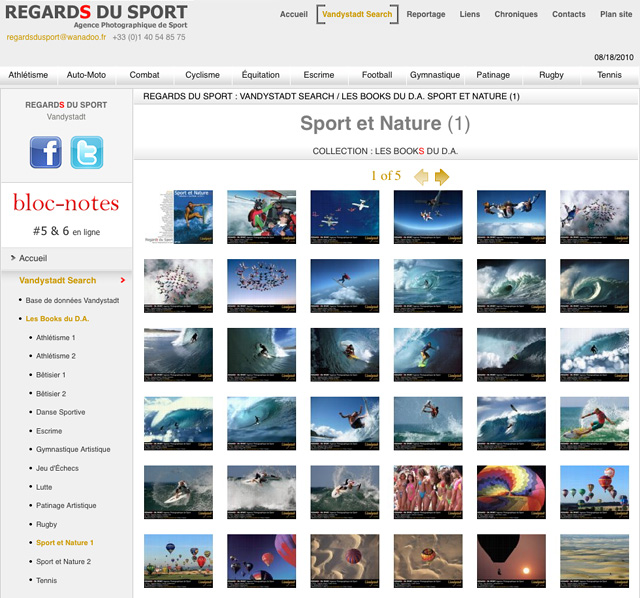Click Accueil in top navigation
This screenshot has width=640, height=598.
[x=293, y=14]
